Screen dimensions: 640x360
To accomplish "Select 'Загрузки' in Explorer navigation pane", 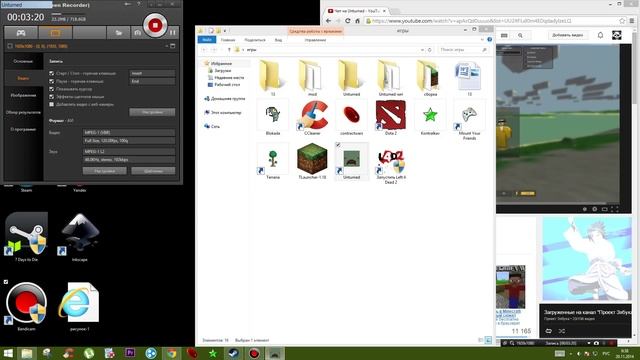I will 222,71.
